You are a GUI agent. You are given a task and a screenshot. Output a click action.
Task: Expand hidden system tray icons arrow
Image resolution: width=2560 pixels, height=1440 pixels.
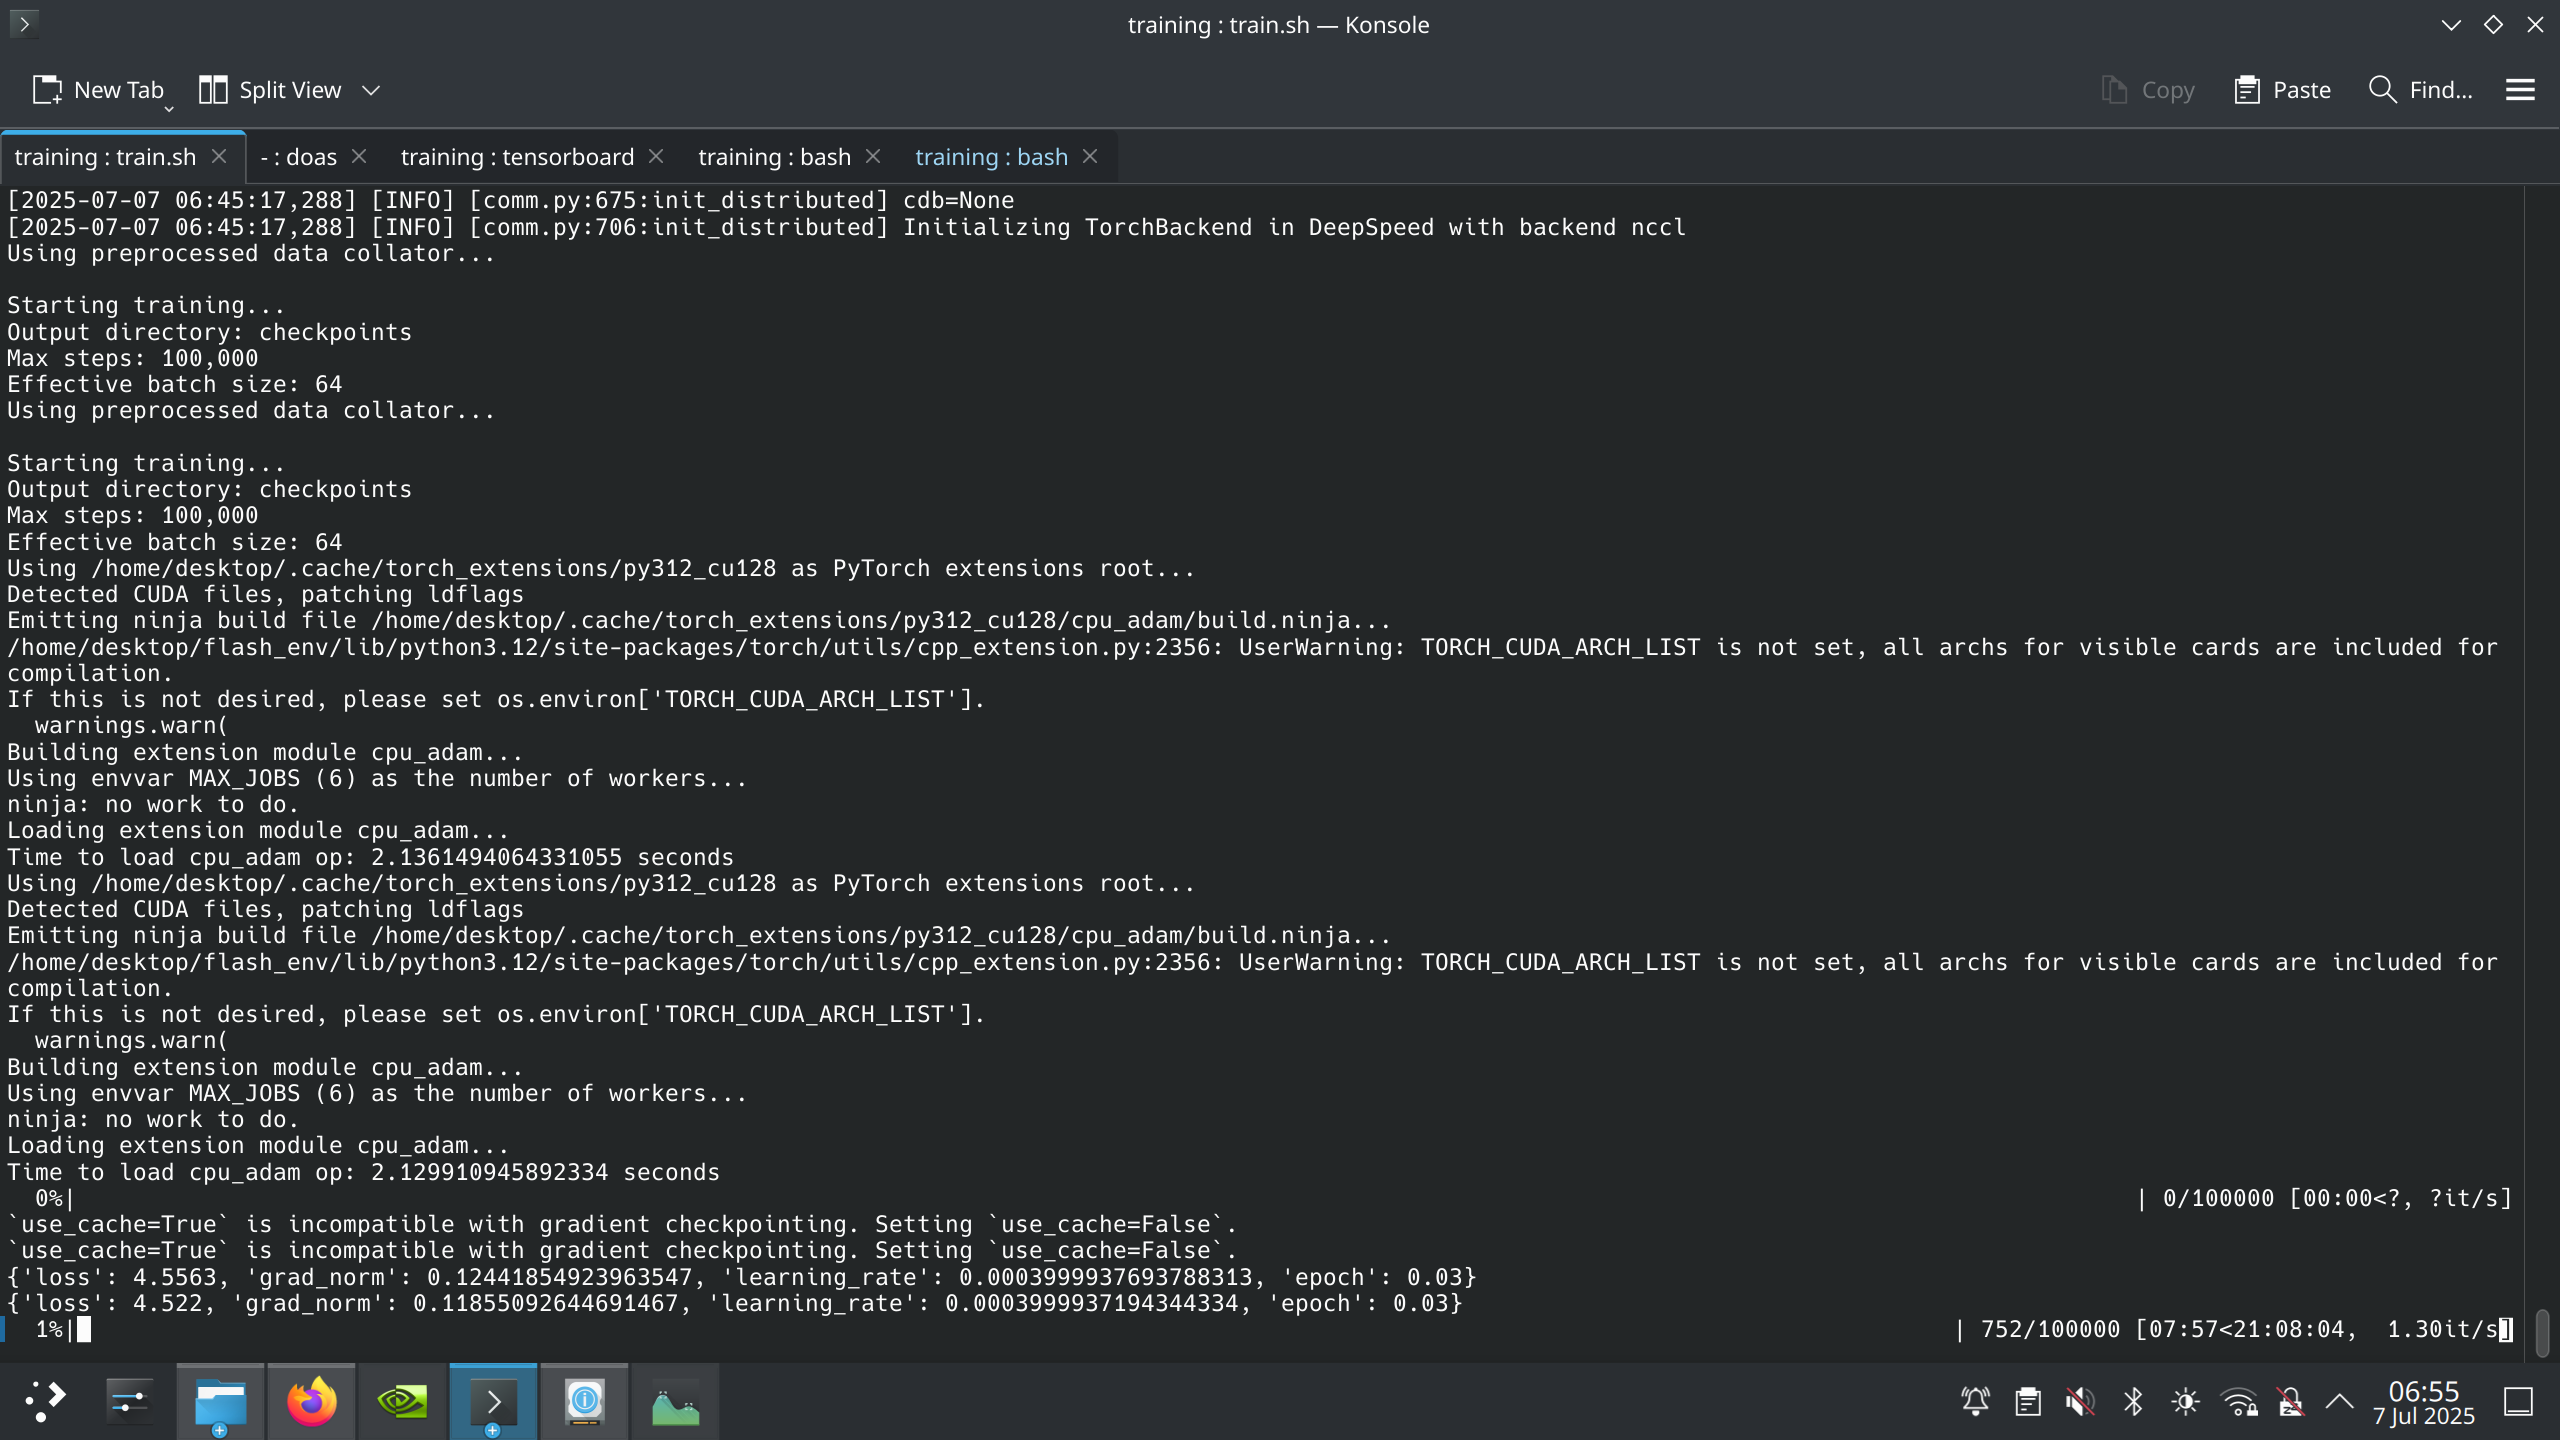click(x=2339, y=1402)
